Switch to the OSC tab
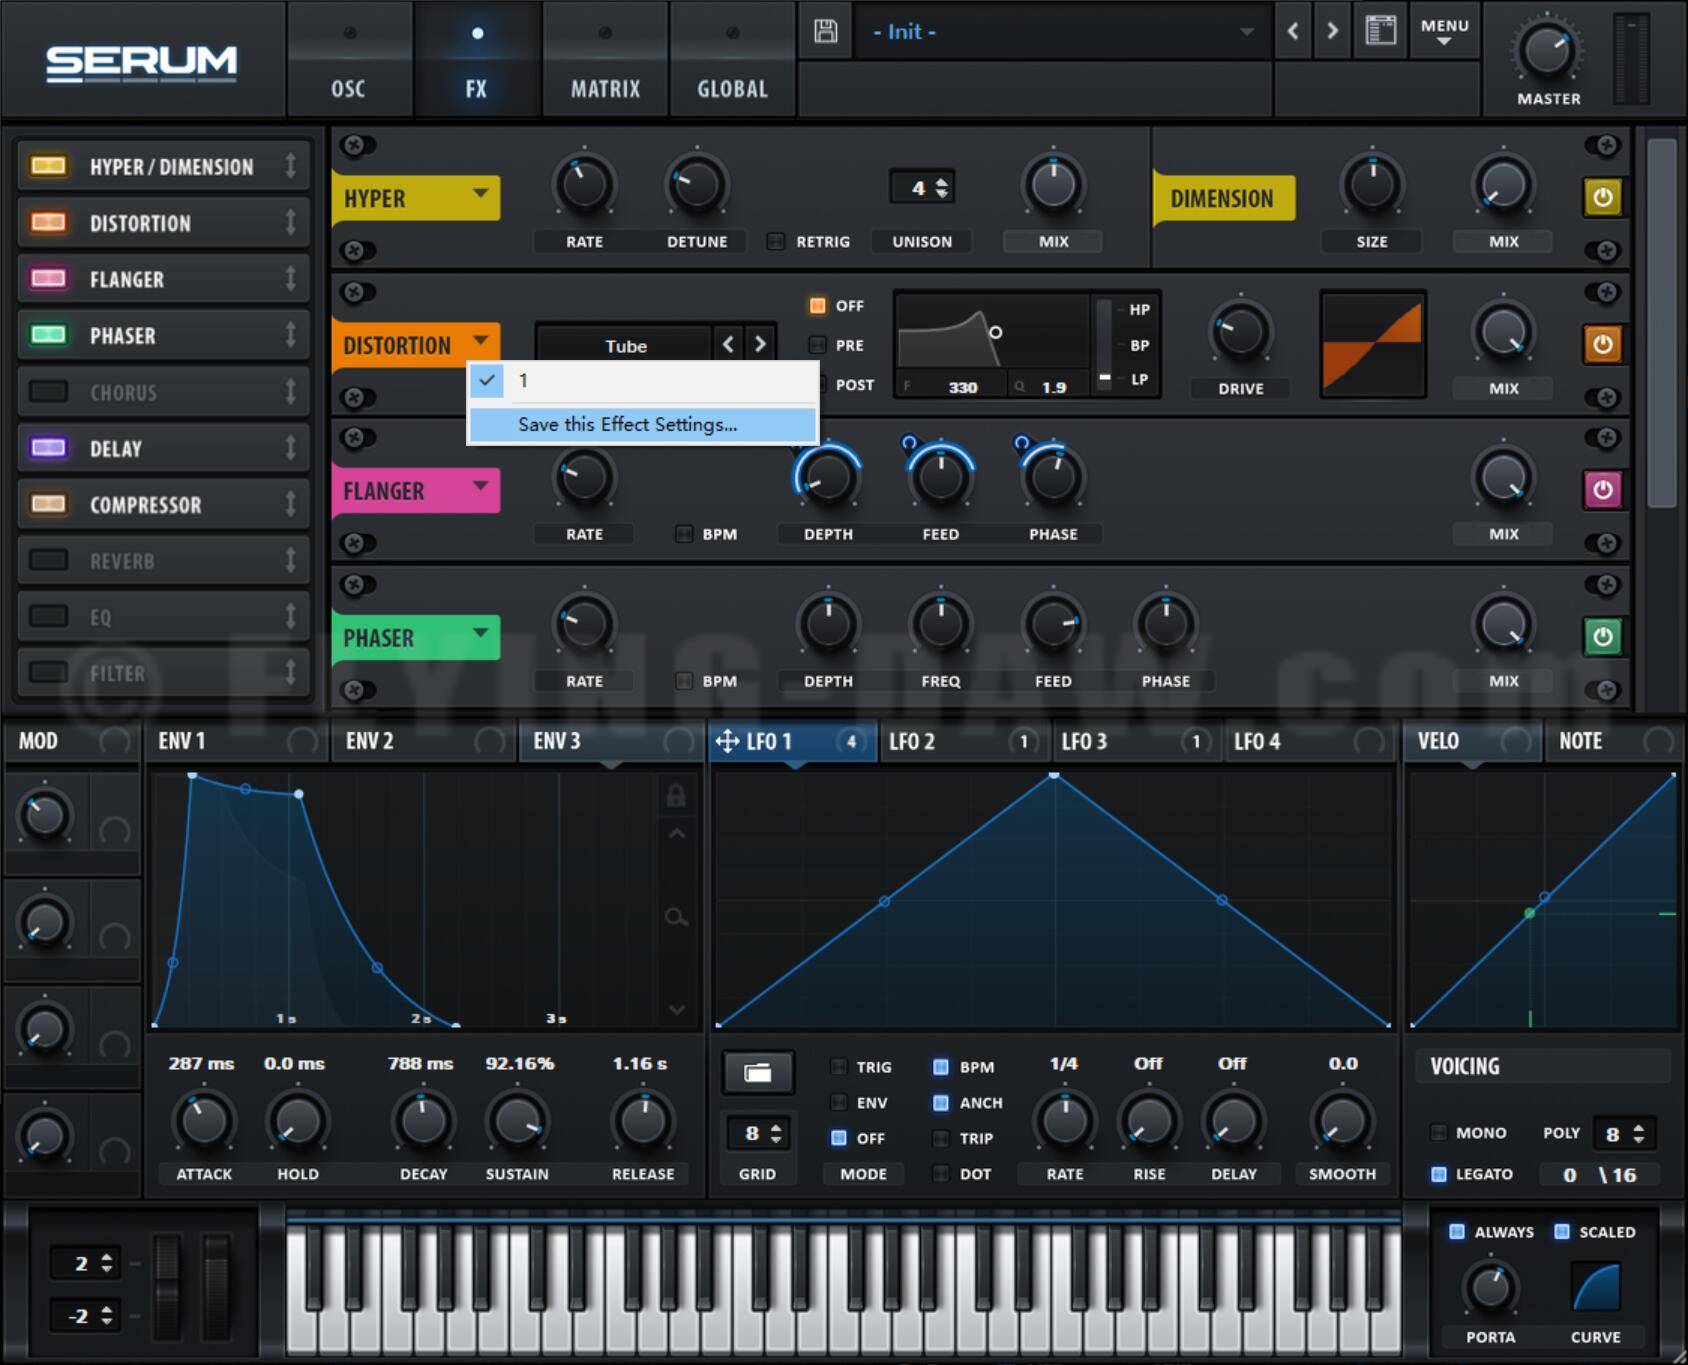This screenshot has height=1365, width=1688. 348,58
